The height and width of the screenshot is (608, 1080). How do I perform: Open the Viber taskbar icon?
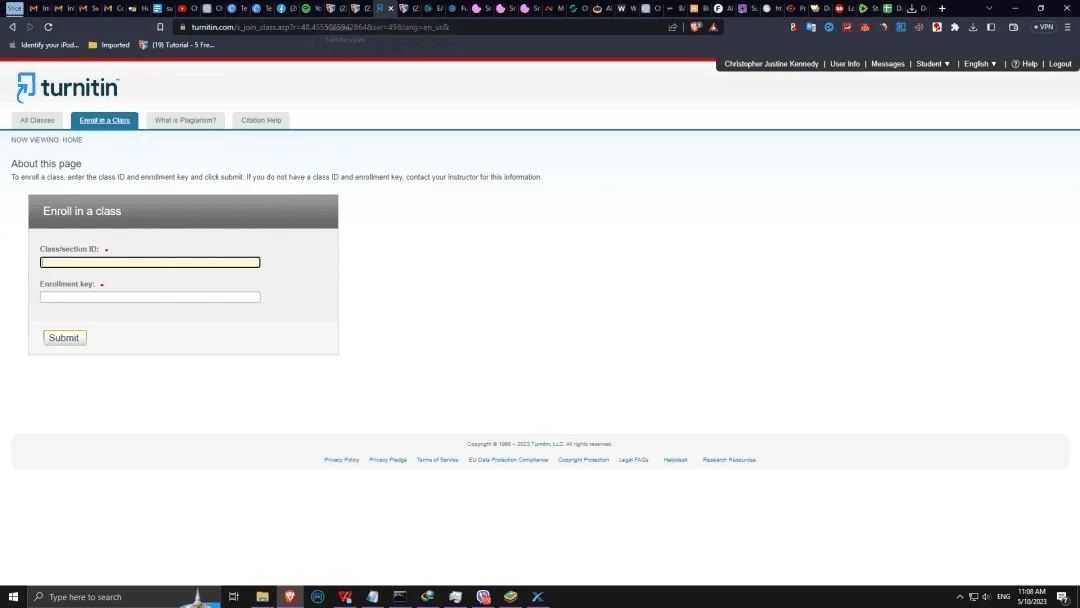(x=483, y=596)
